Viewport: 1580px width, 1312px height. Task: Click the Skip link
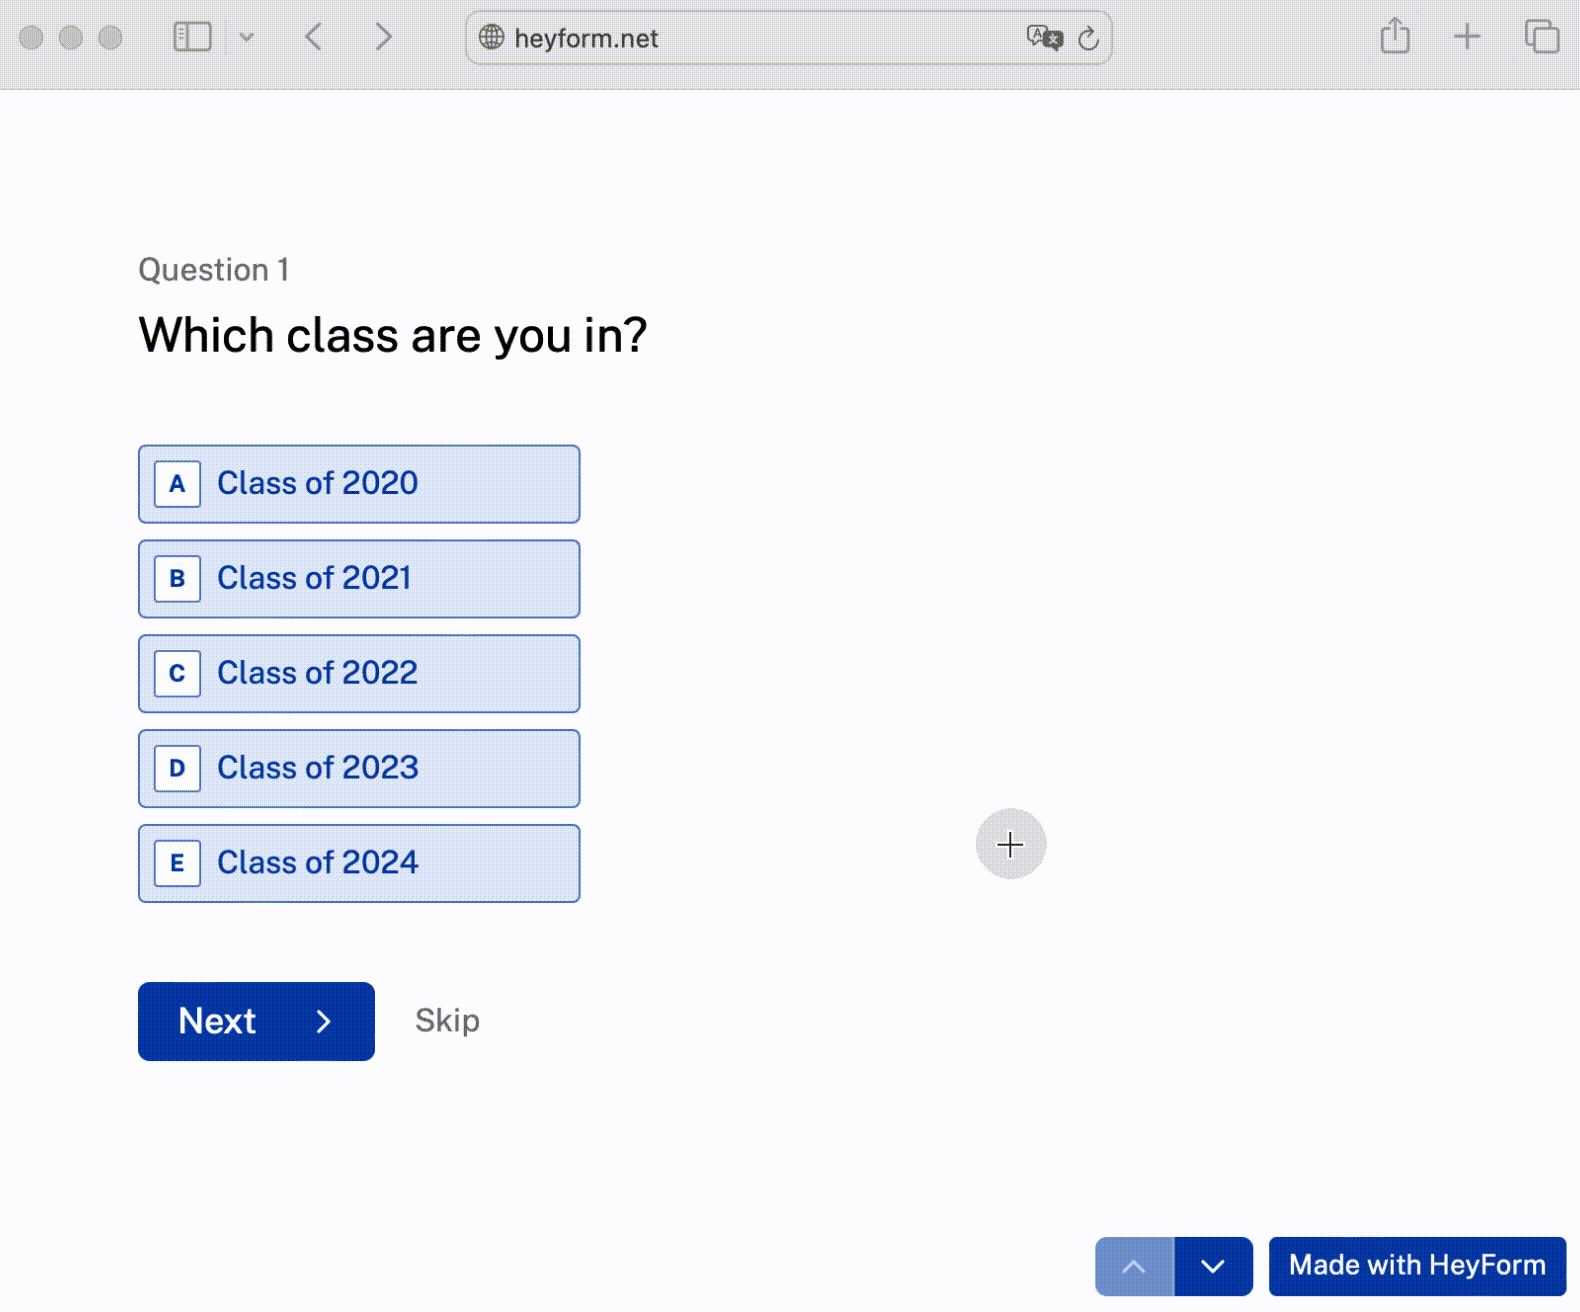click(x=447, y=1021)
